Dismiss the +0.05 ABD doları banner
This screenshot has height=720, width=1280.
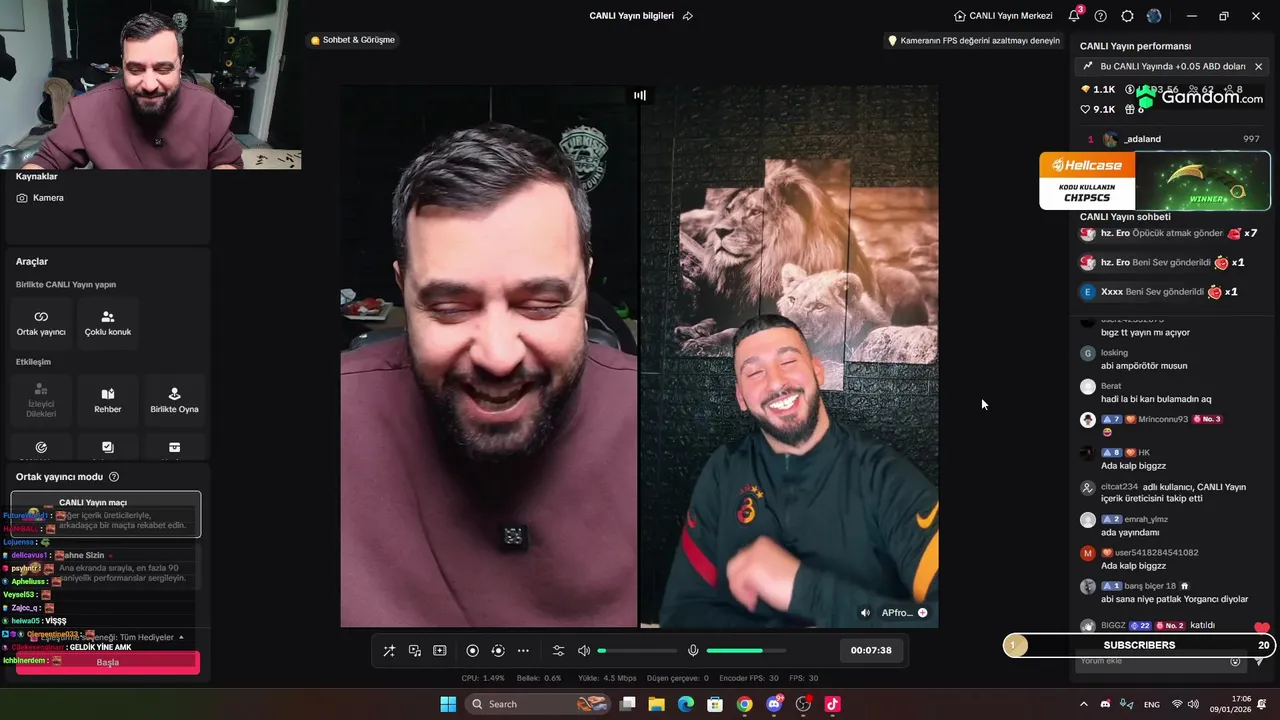point(1258,66)
